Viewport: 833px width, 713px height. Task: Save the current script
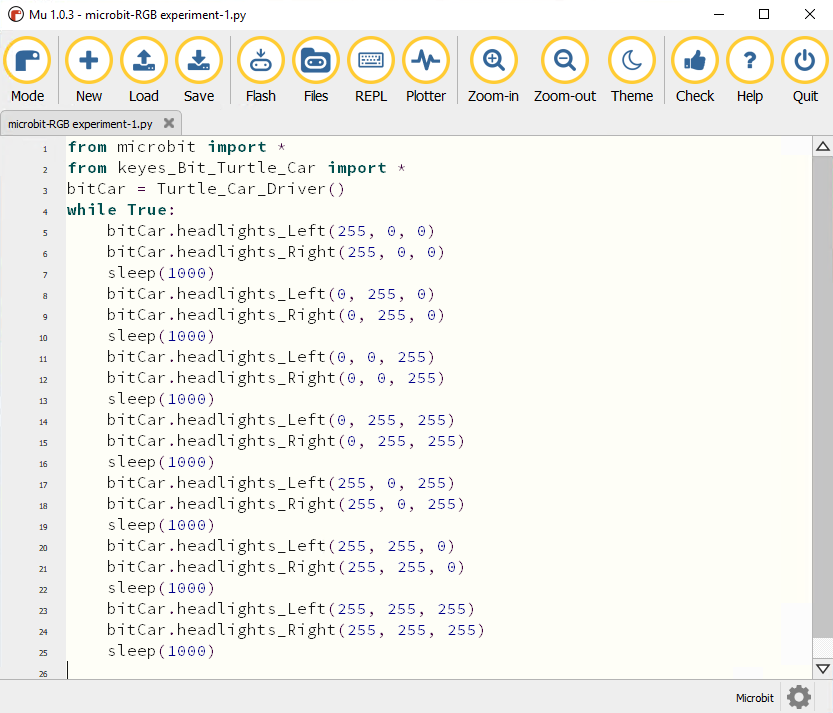coord(199,70)
